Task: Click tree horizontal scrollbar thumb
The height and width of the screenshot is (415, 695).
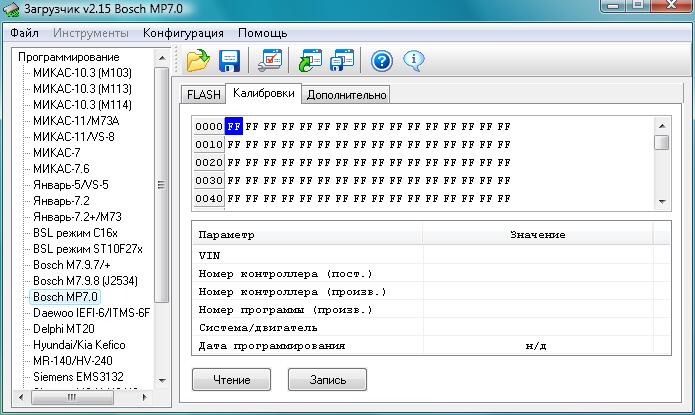Action: 72,397
